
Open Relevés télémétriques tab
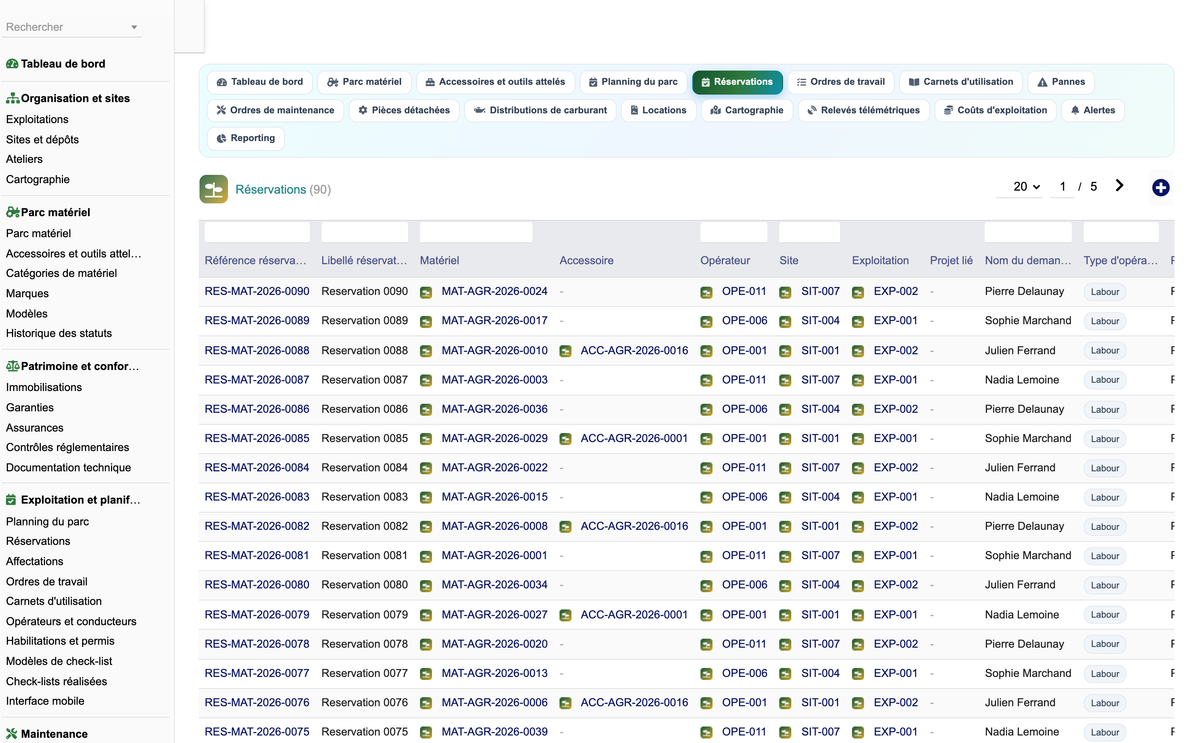tap(863, 110)
